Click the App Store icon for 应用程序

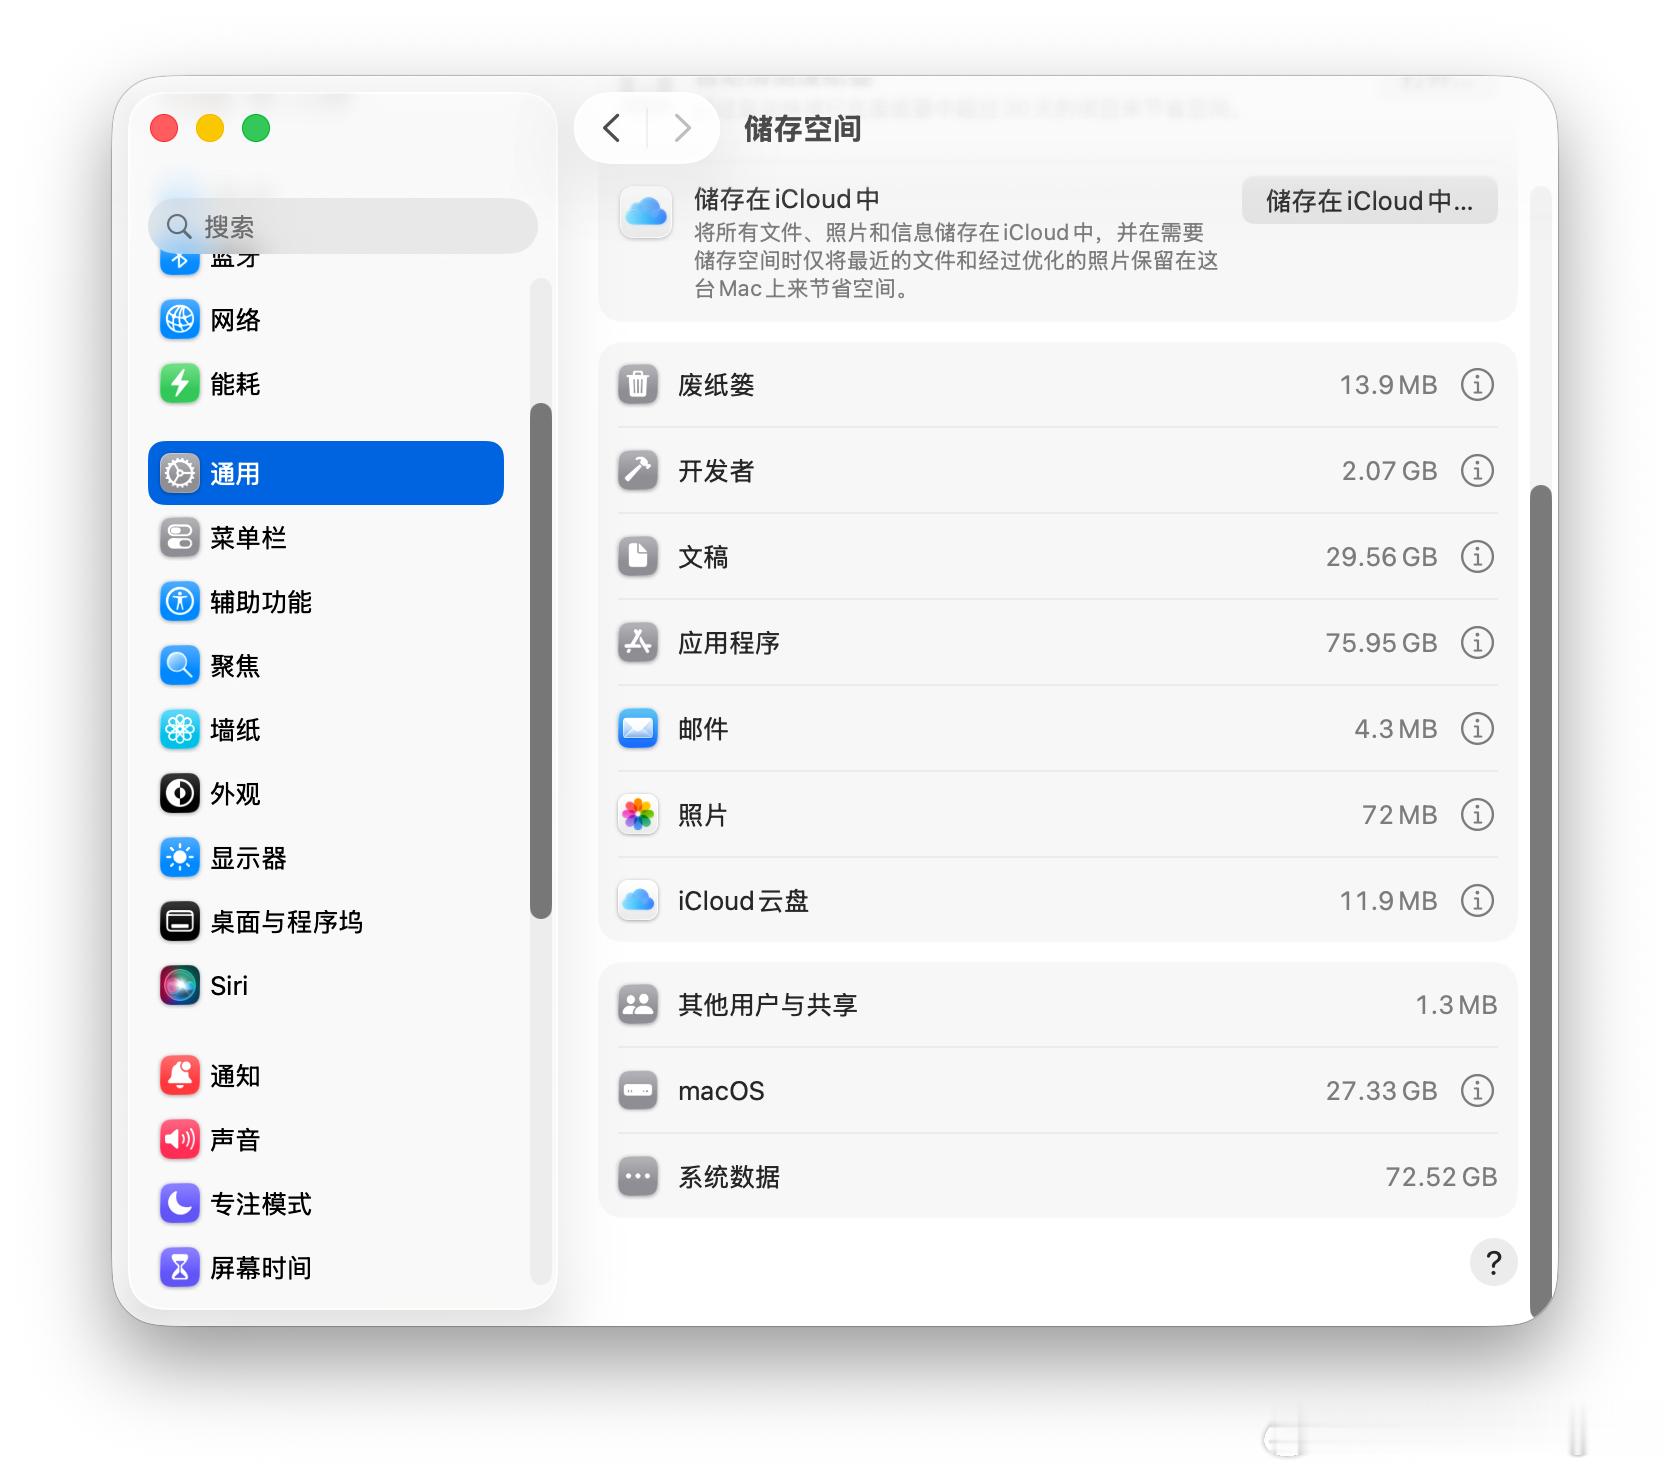pos(638,643)
